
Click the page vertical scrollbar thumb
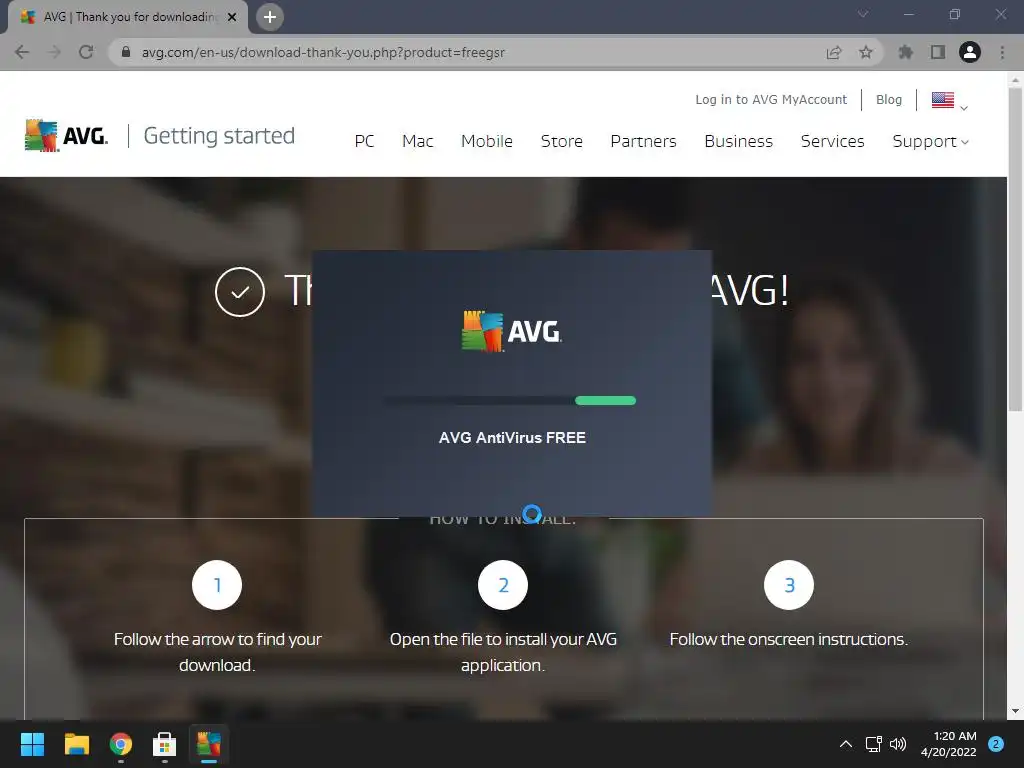(1015, 248)
